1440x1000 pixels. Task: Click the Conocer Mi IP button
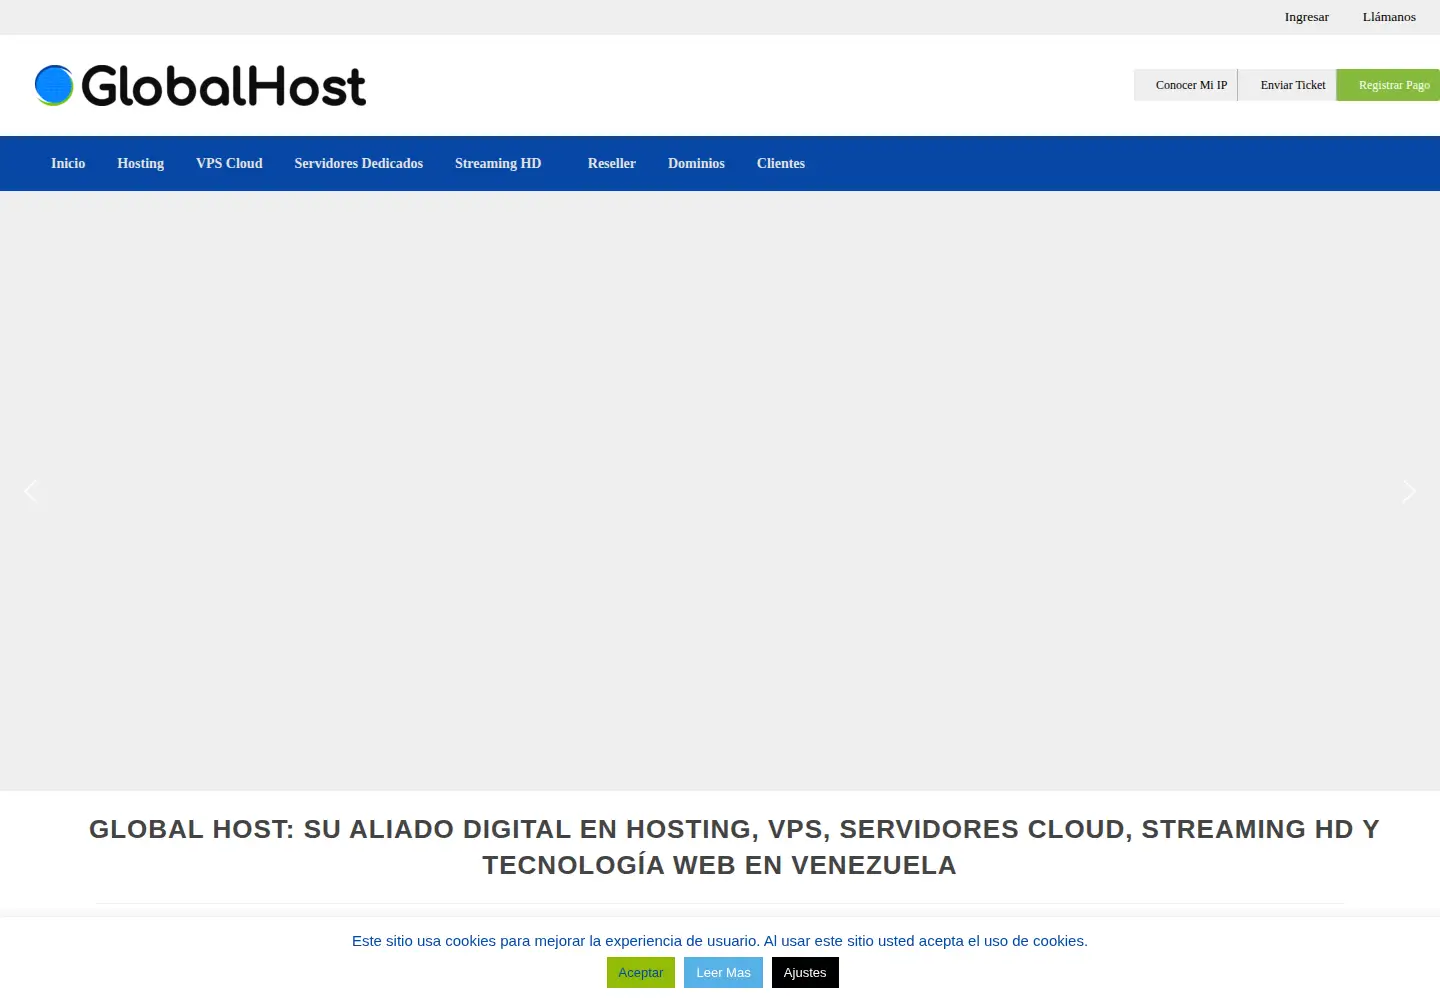[1186, 85]
